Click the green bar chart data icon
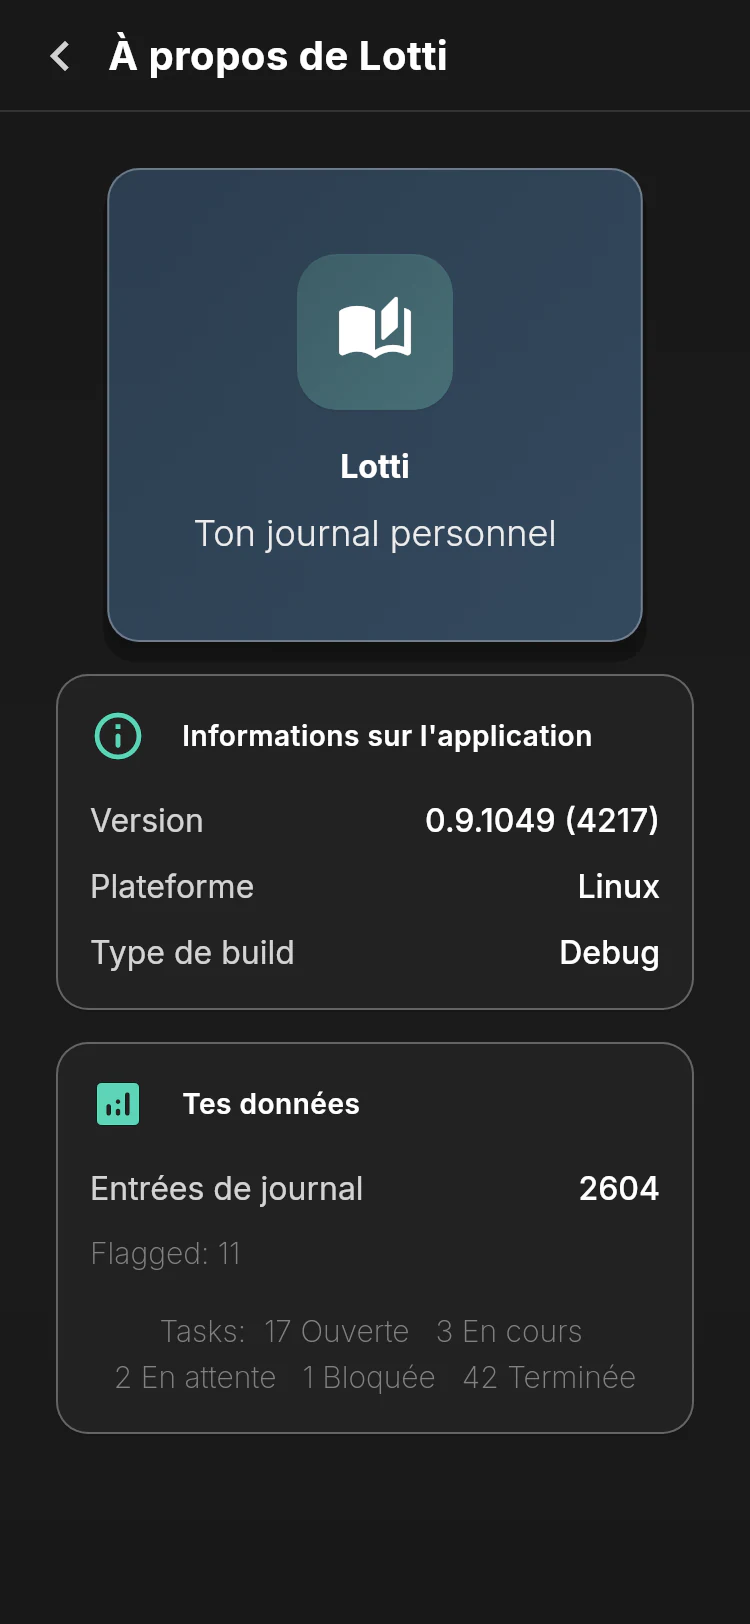The width and height of the screenshot is (750, 1624). tap(118, 1104)
